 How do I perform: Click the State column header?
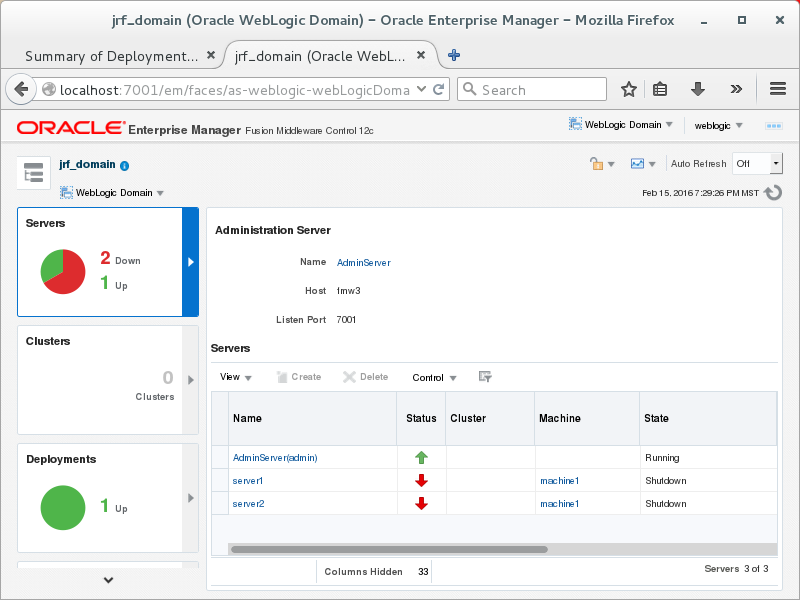[708, 418]
